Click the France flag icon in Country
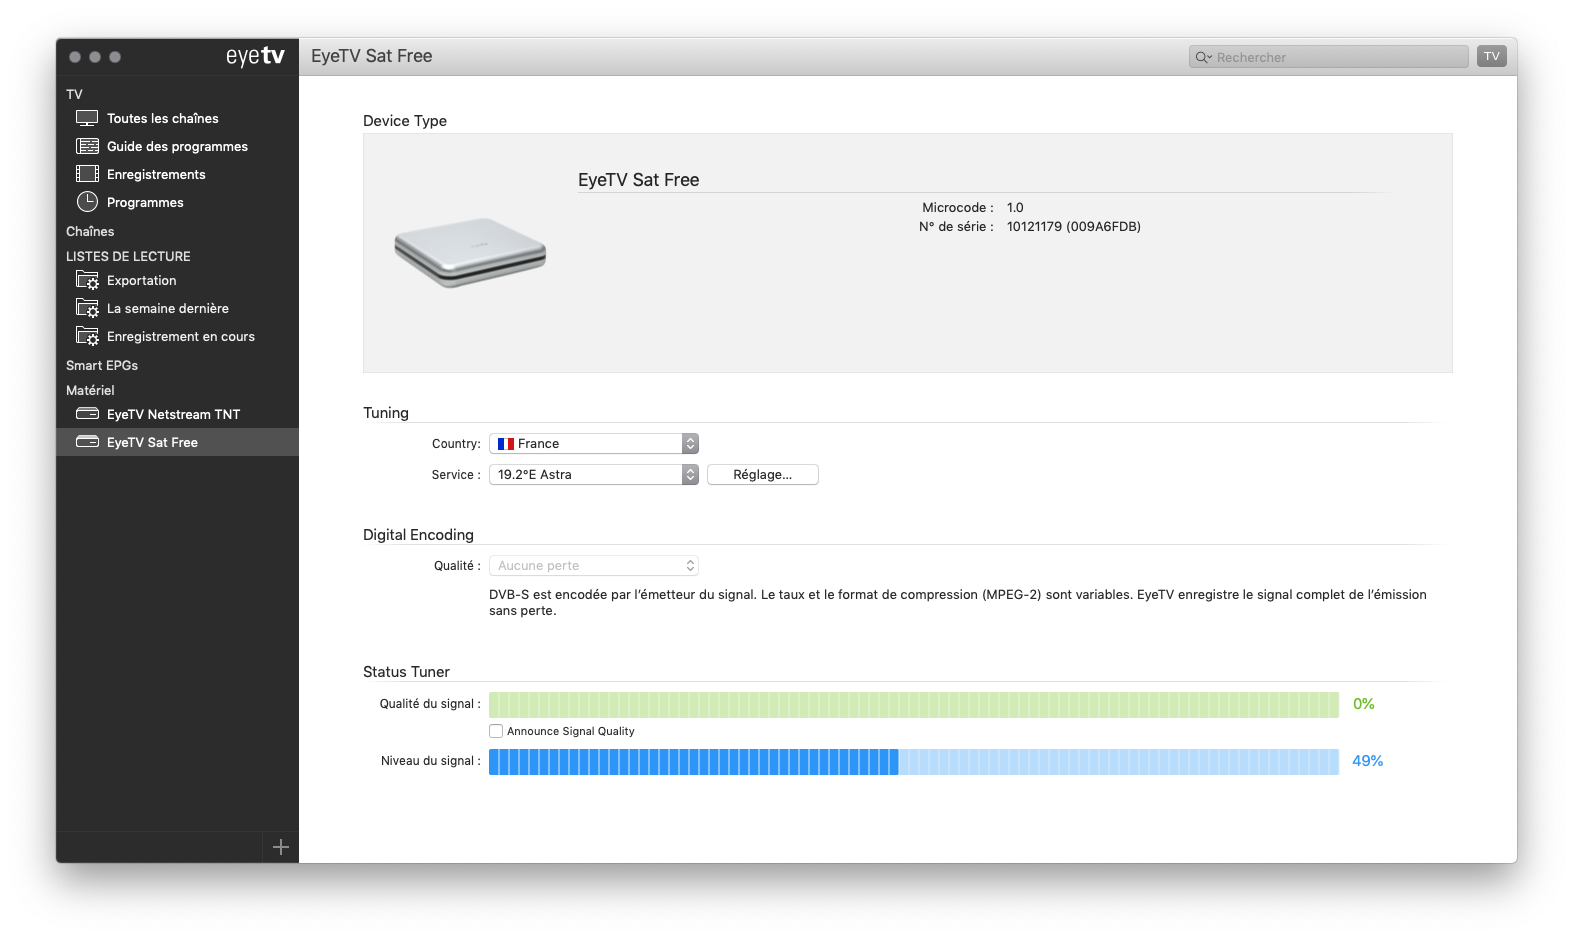 [506, 443]
